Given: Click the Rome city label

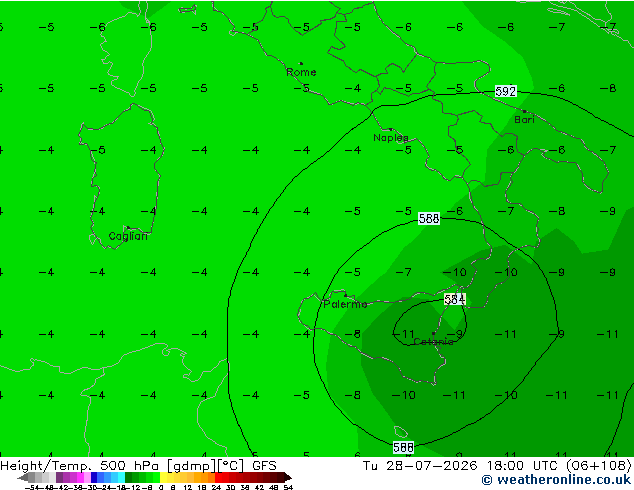Looking at the screenshot, I should click(x=301, y=72).
